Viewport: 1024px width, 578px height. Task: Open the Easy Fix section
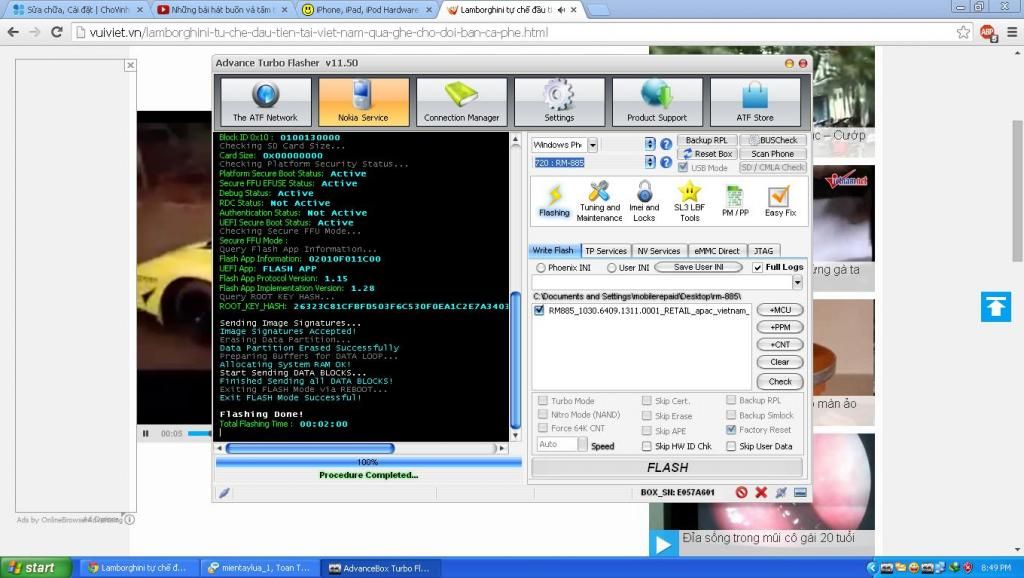click(x=780, y=201)
